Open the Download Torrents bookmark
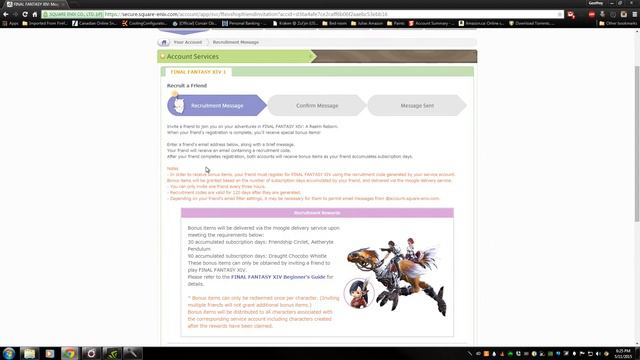This screenshot has width=640, height=360. point(531,23)
